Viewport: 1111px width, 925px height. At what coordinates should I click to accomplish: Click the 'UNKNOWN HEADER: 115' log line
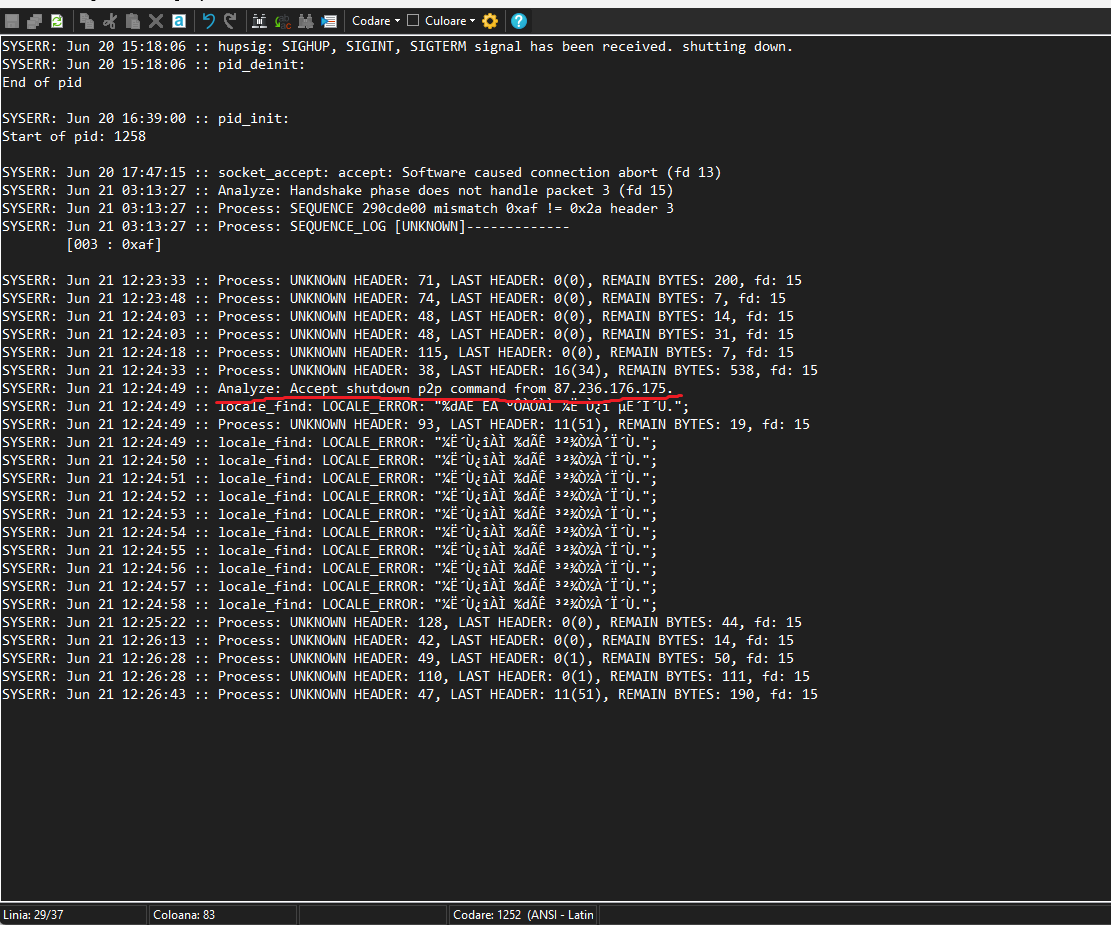[x=397, y=352]
